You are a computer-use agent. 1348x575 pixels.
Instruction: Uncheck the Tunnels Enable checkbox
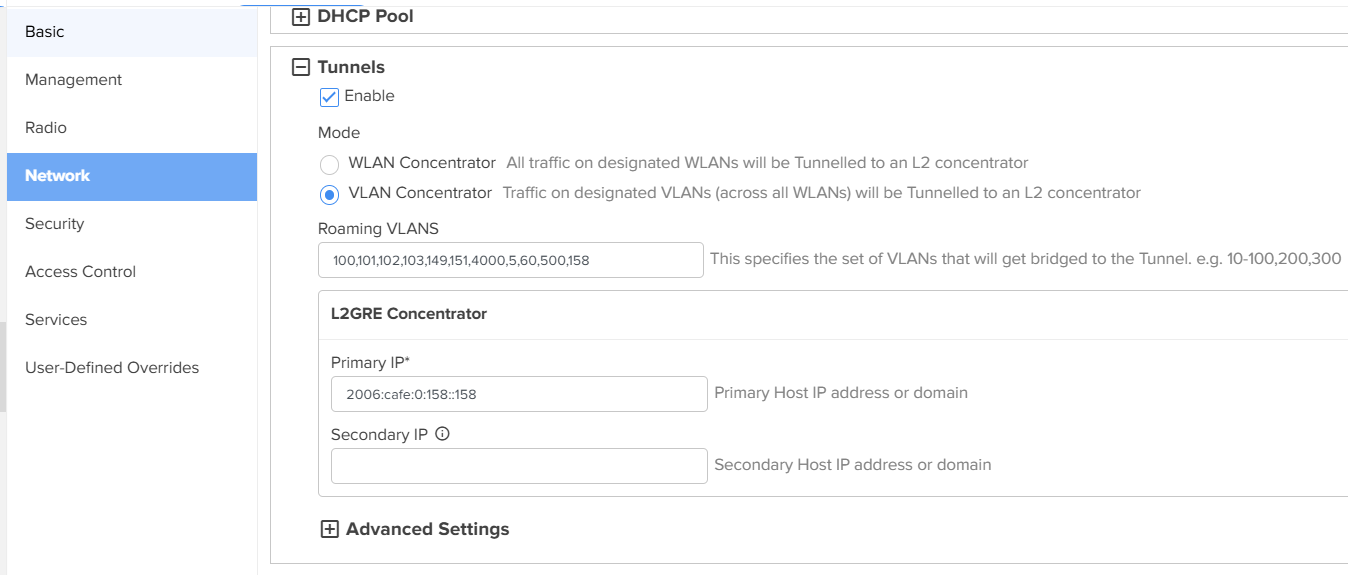pyautogui.click(x=329, y=97)
